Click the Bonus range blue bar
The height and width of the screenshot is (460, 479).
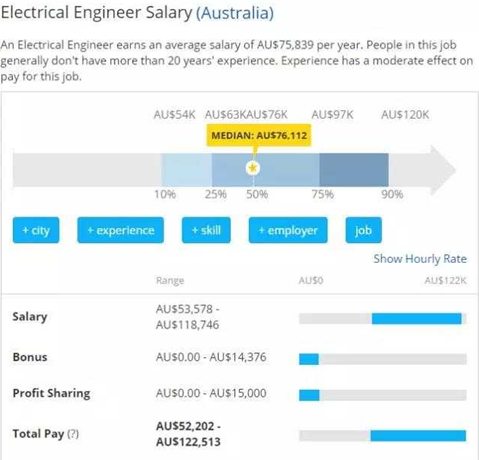point(309,359)
